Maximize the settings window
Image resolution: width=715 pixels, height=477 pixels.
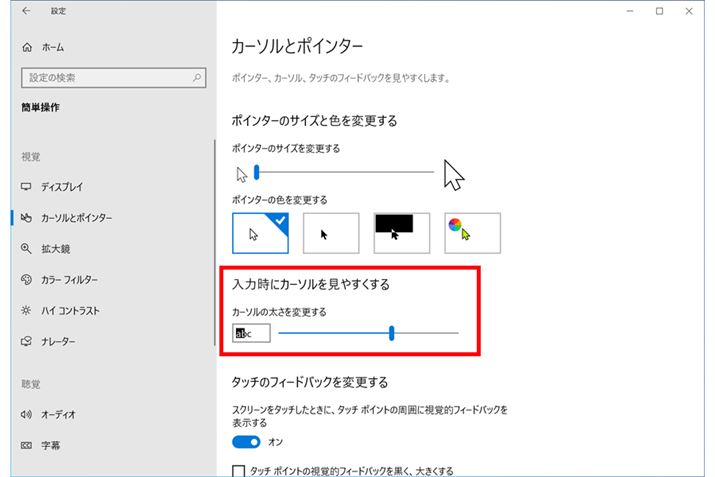coord(659,11)
